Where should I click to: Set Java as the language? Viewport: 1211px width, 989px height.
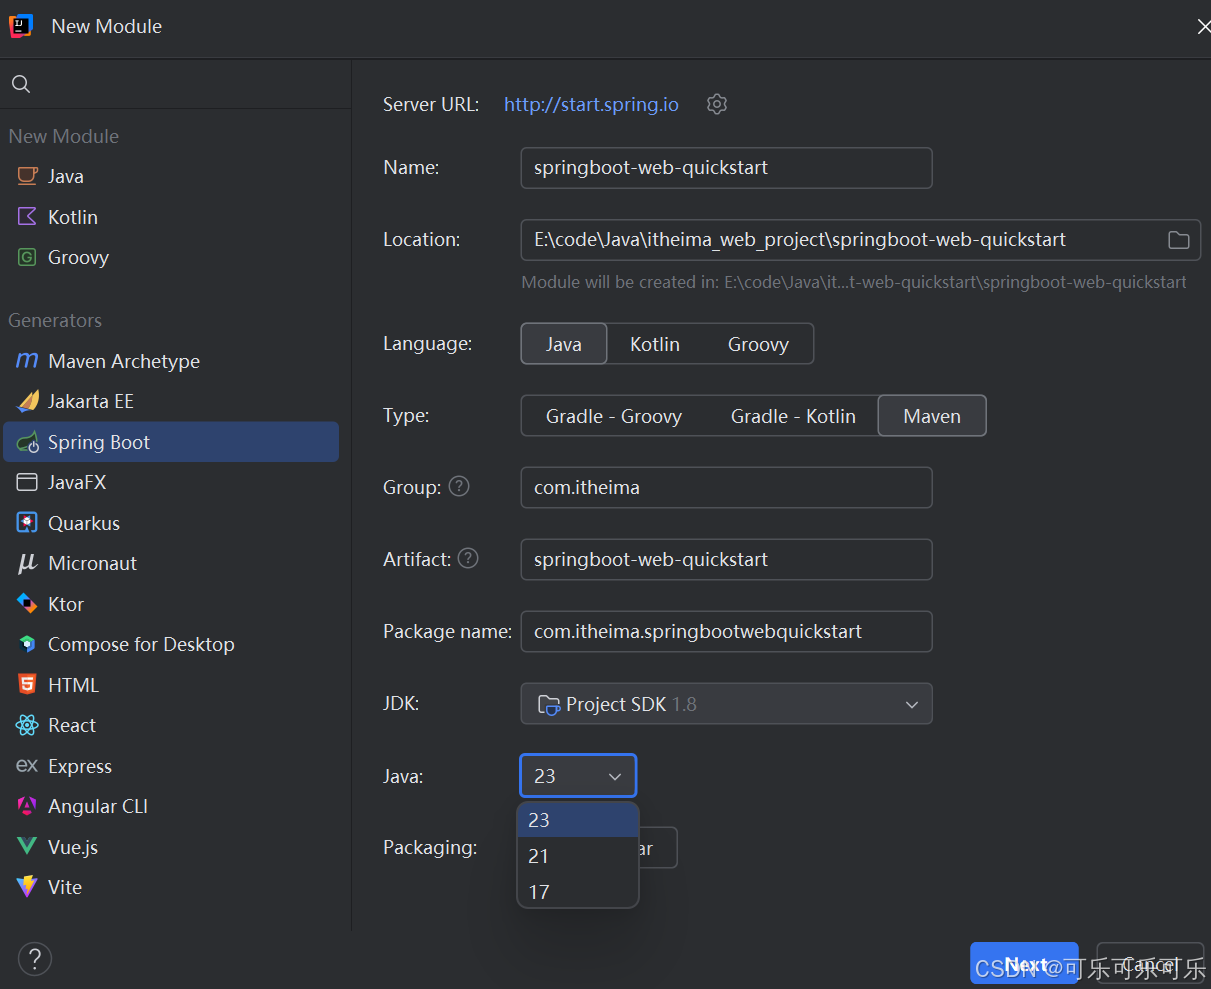pos(563,343)
